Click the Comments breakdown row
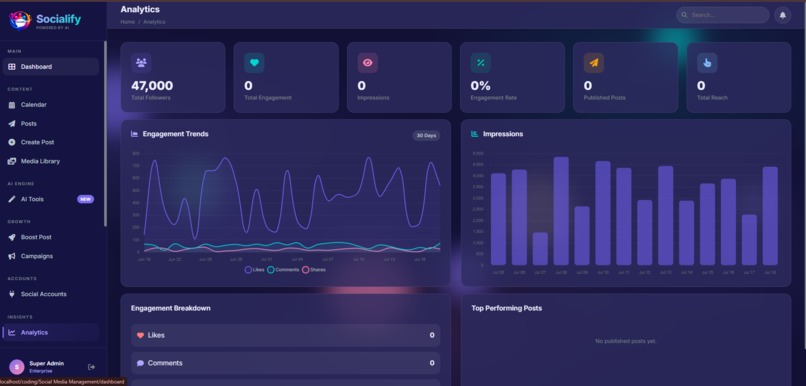The image size is (806, 386). [285, 363]
